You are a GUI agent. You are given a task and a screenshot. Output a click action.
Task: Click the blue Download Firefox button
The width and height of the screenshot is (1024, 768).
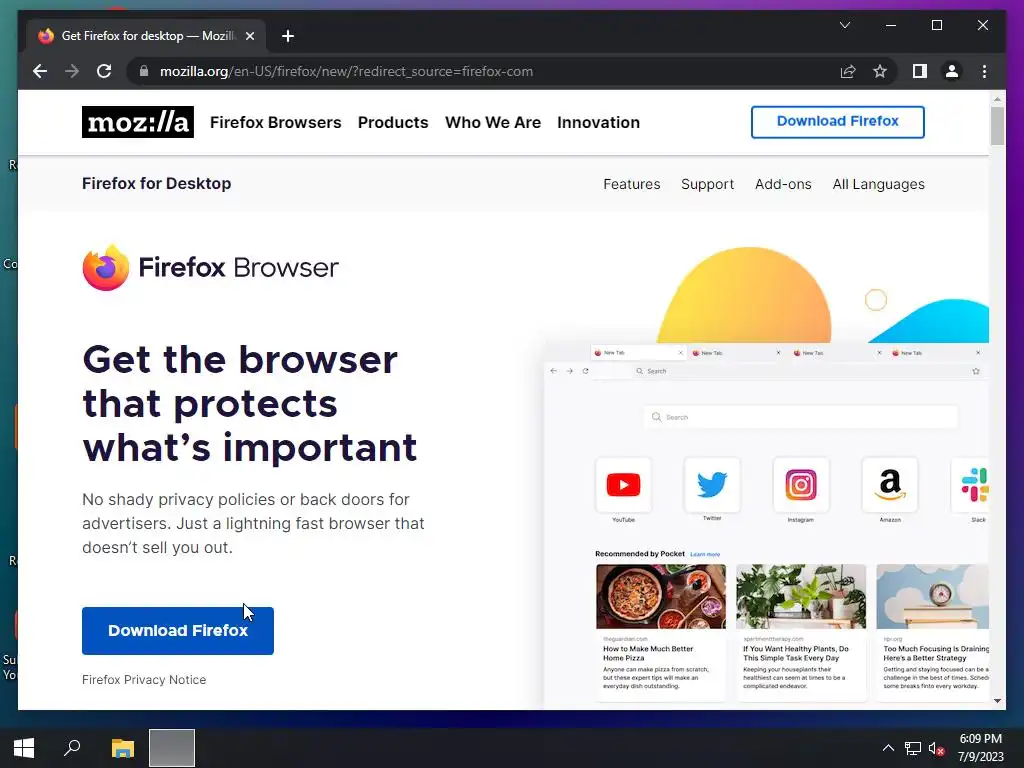click(x=178, y=631)
